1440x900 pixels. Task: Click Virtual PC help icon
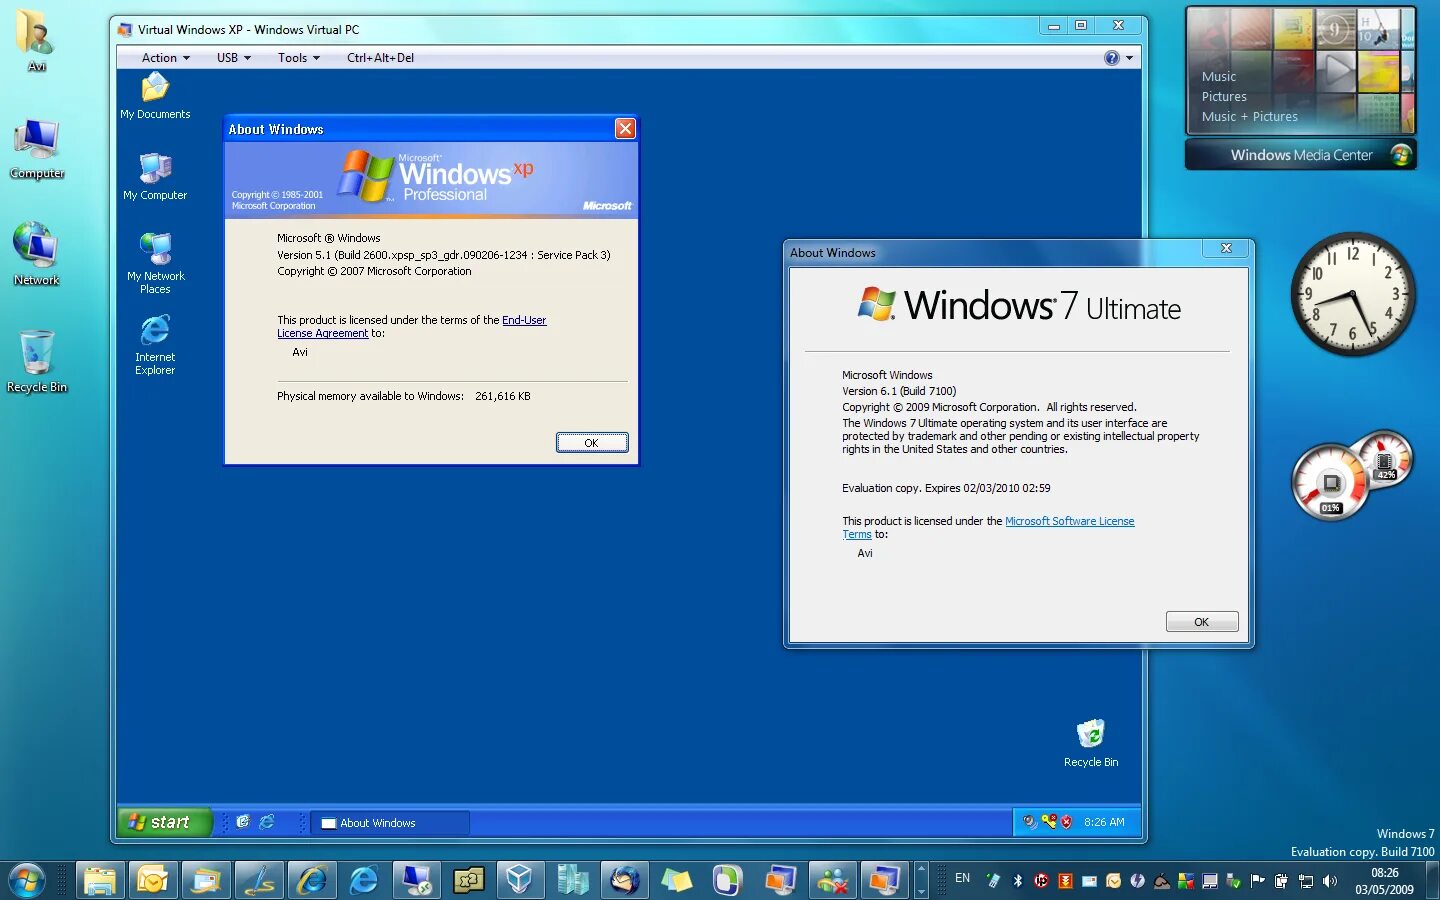coord(1112,58)
